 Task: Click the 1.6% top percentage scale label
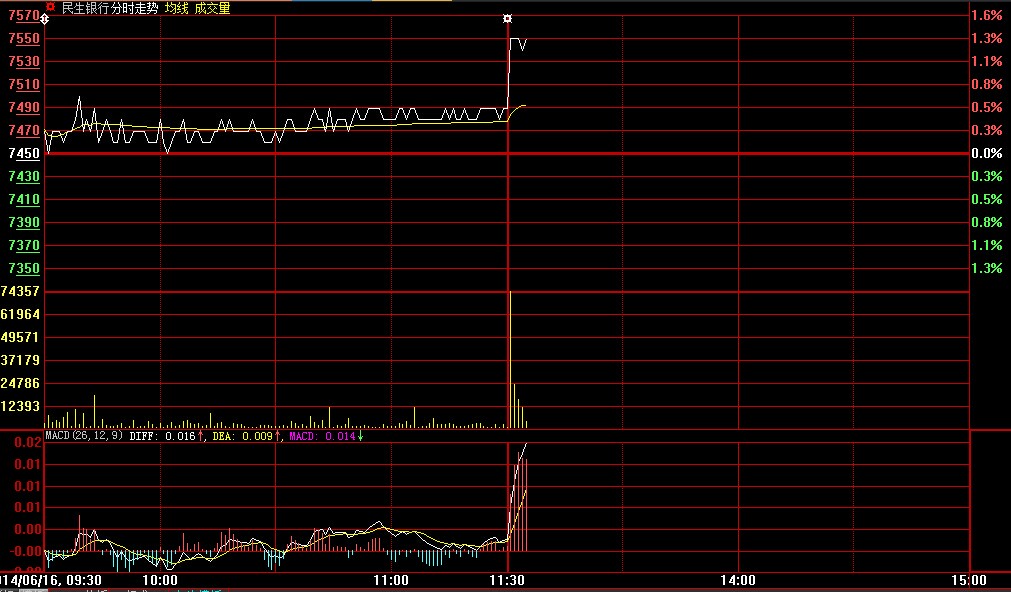pos(986,15)
